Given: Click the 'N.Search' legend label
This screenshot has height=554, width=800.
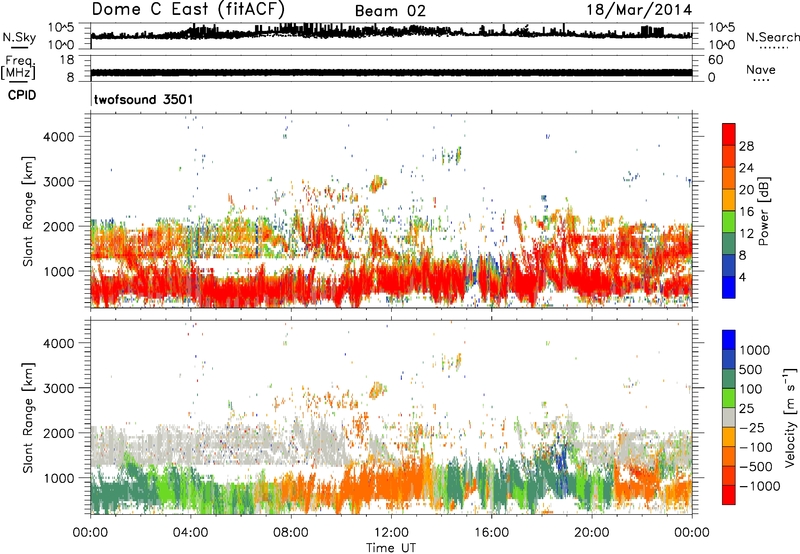Looking at the screenshot, I should (x=772, y=37).
